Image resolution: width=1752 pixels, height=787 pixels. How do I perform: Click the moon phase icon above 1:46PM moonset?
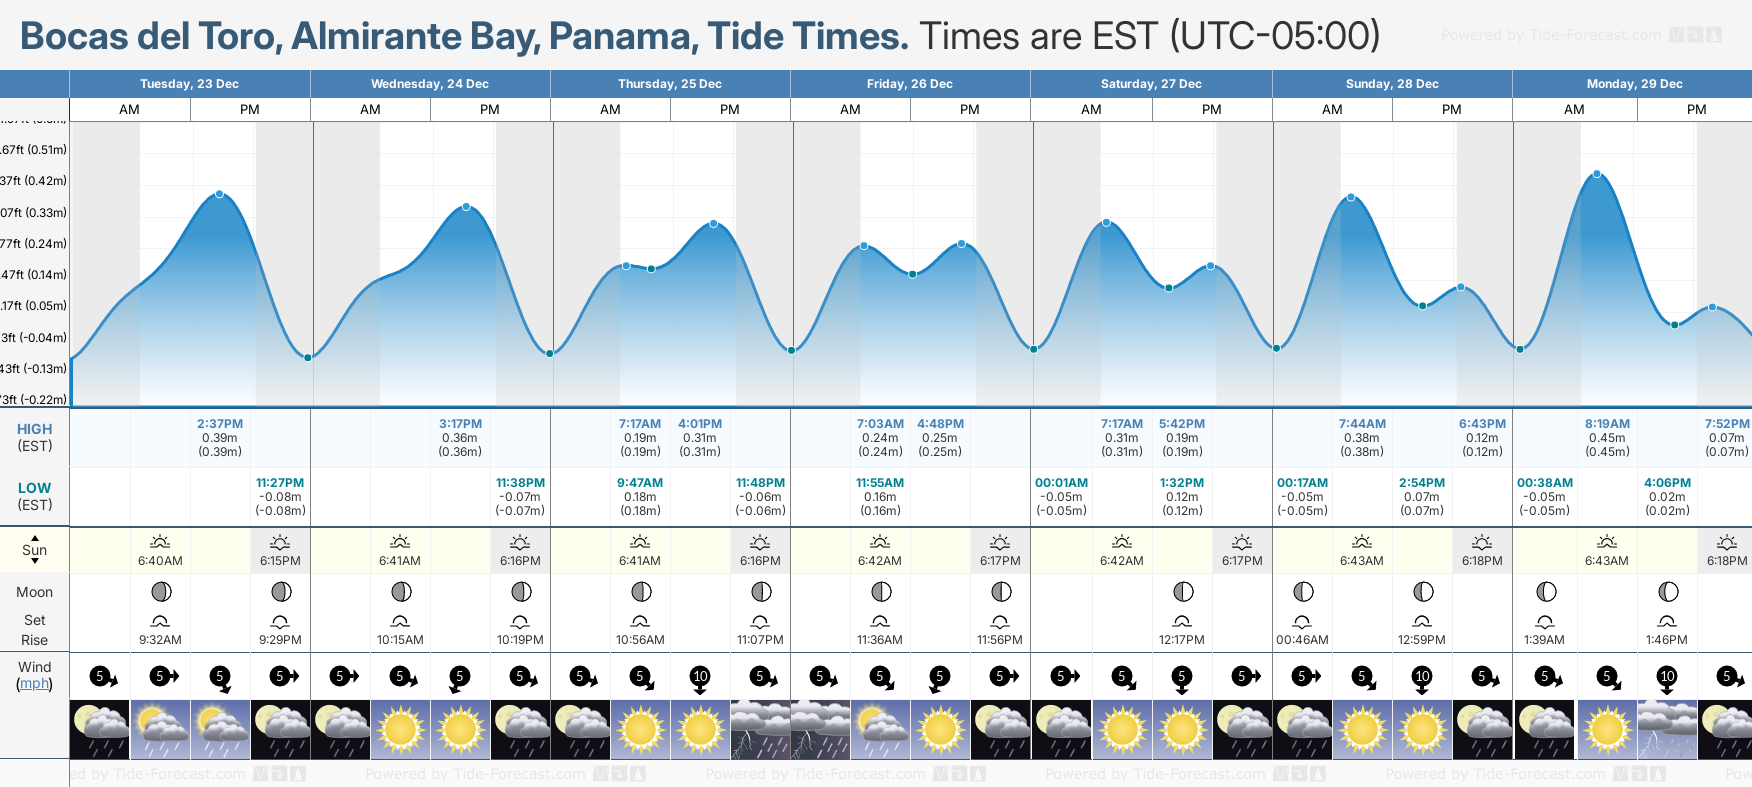1667,591
